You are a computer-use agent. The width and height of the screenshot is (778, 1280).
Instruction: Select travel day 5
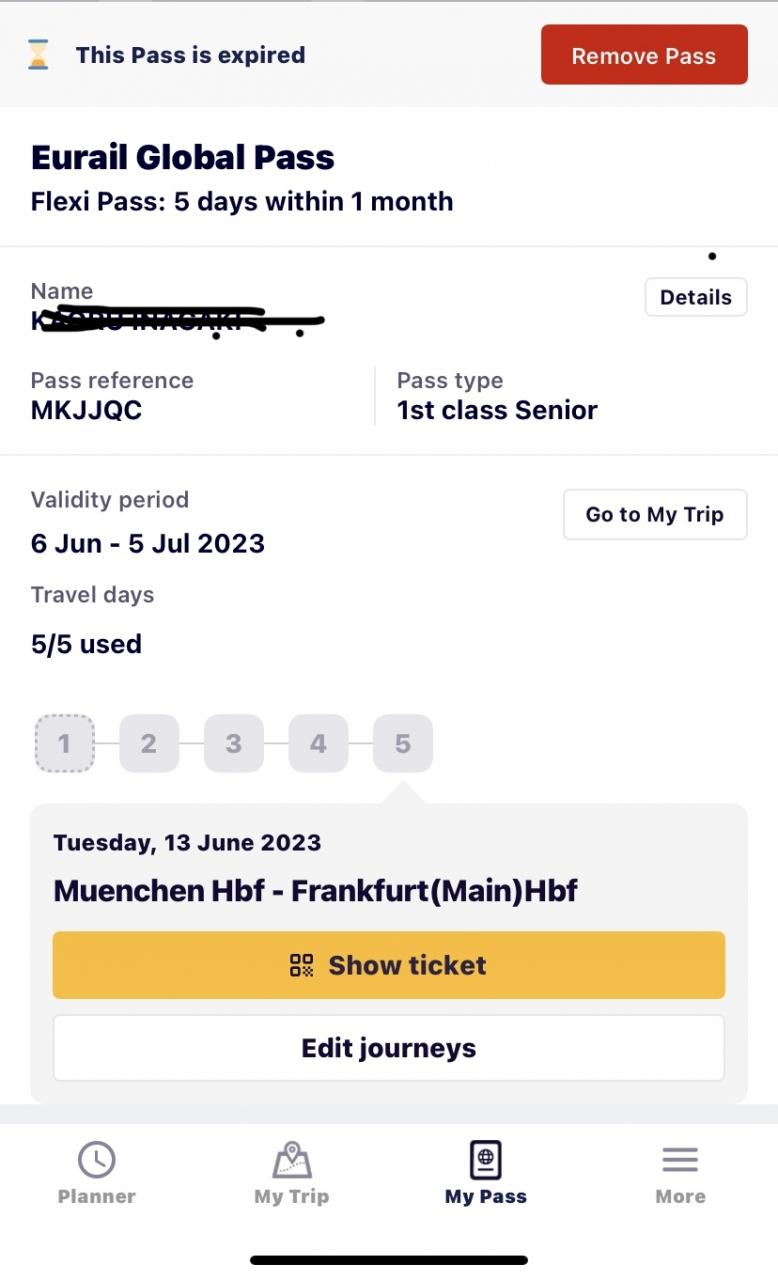(x=403, y=743)
